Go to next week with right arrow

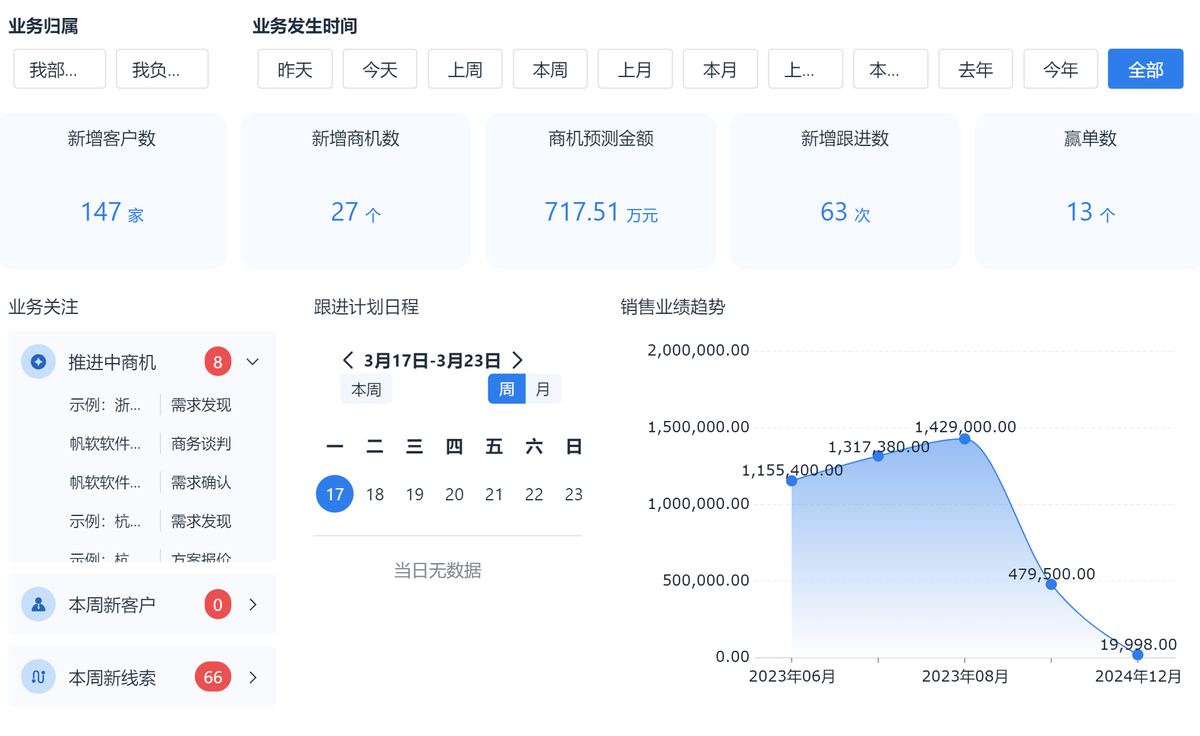click(x=517, y=360)
